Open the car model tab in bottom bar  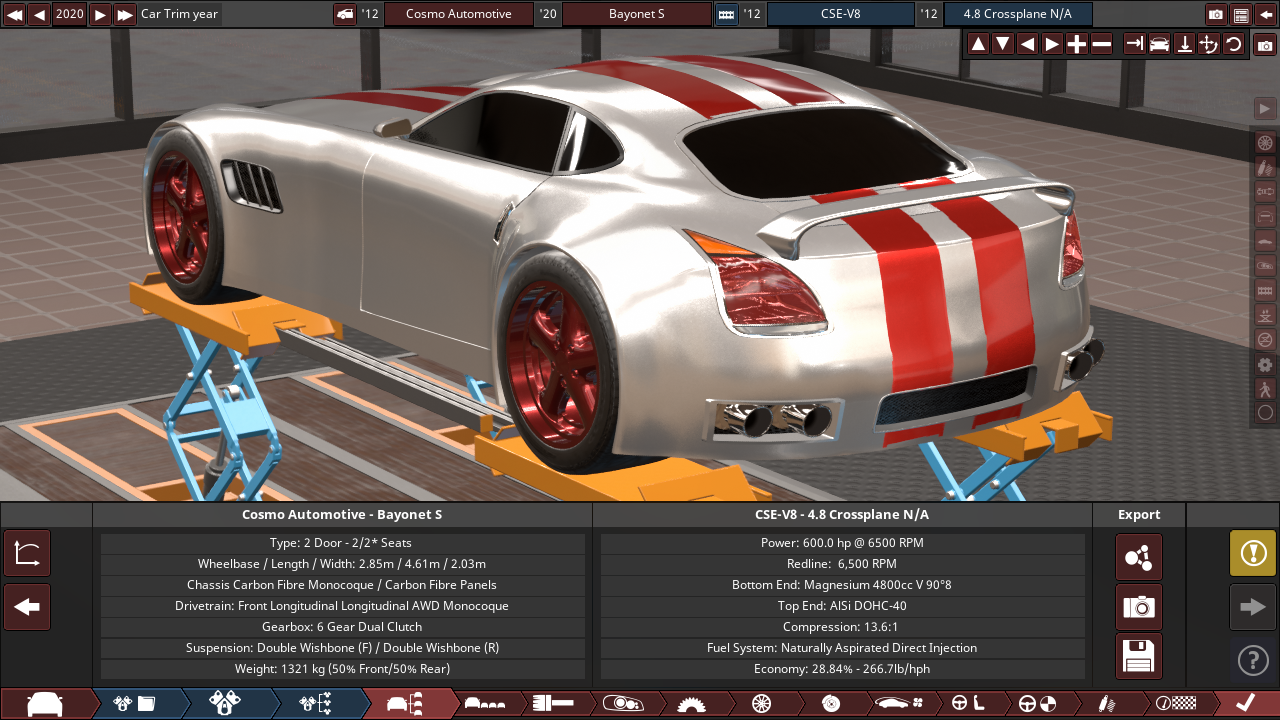pos(45,703)
